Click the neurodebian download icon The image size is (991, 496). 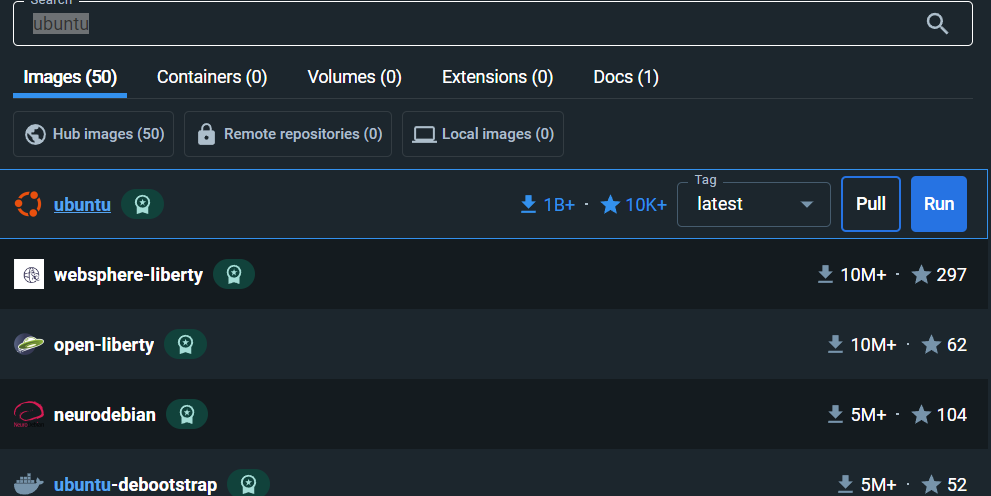tap(835, 414)
